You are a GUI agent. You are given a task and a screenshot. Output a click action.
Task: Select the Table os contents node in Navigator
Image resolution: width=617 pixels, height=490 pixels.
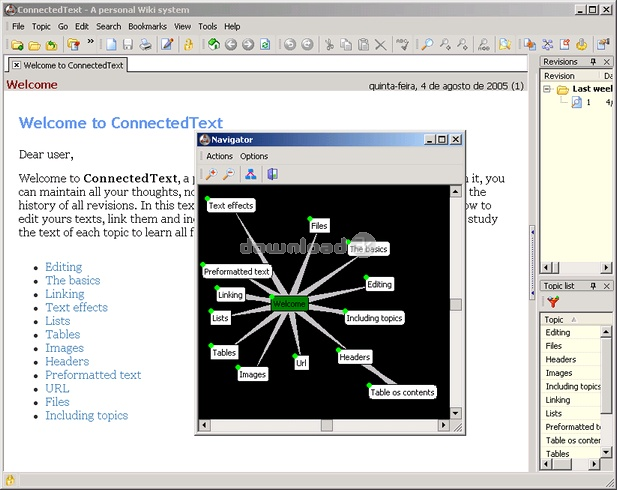[402, 392]
